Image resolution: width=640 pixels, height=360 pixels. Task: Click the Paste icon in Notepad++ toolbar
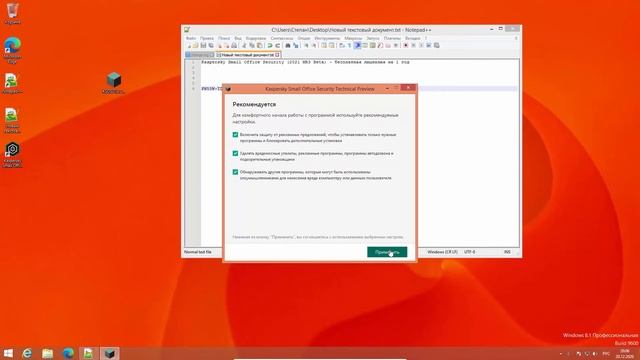[259, 45]
